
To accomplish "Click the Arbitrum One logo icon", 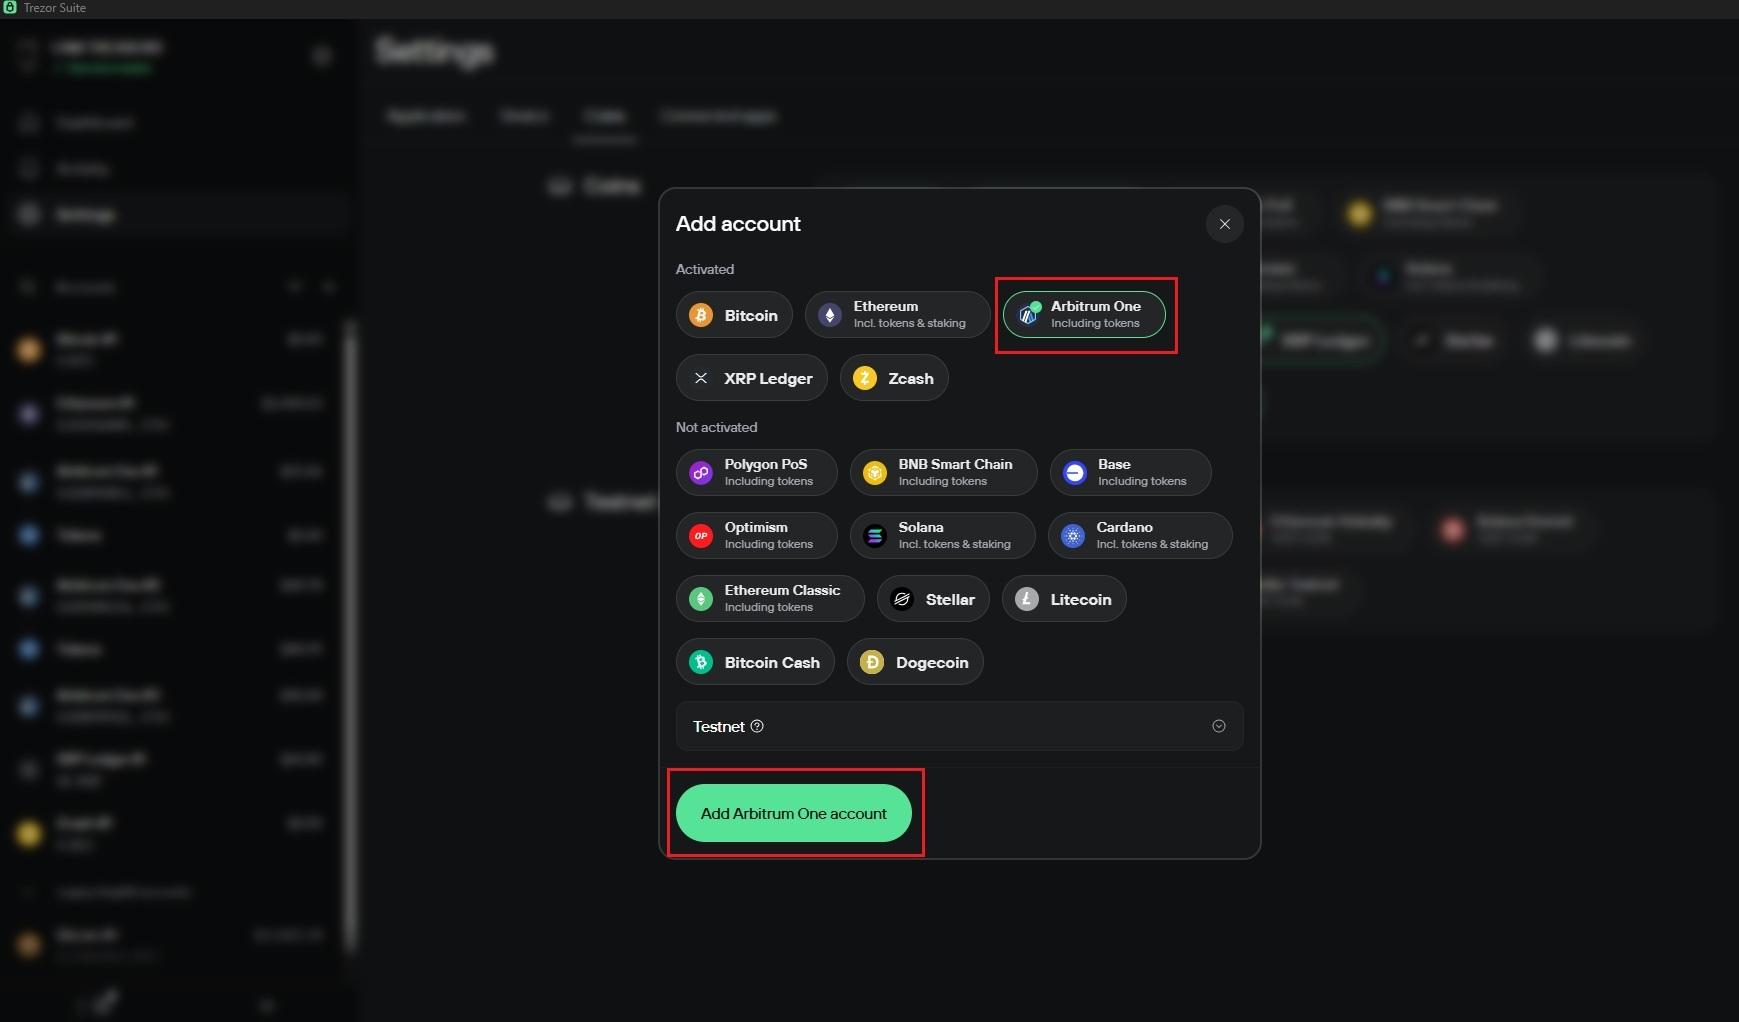I will [x=1028, y=315].
